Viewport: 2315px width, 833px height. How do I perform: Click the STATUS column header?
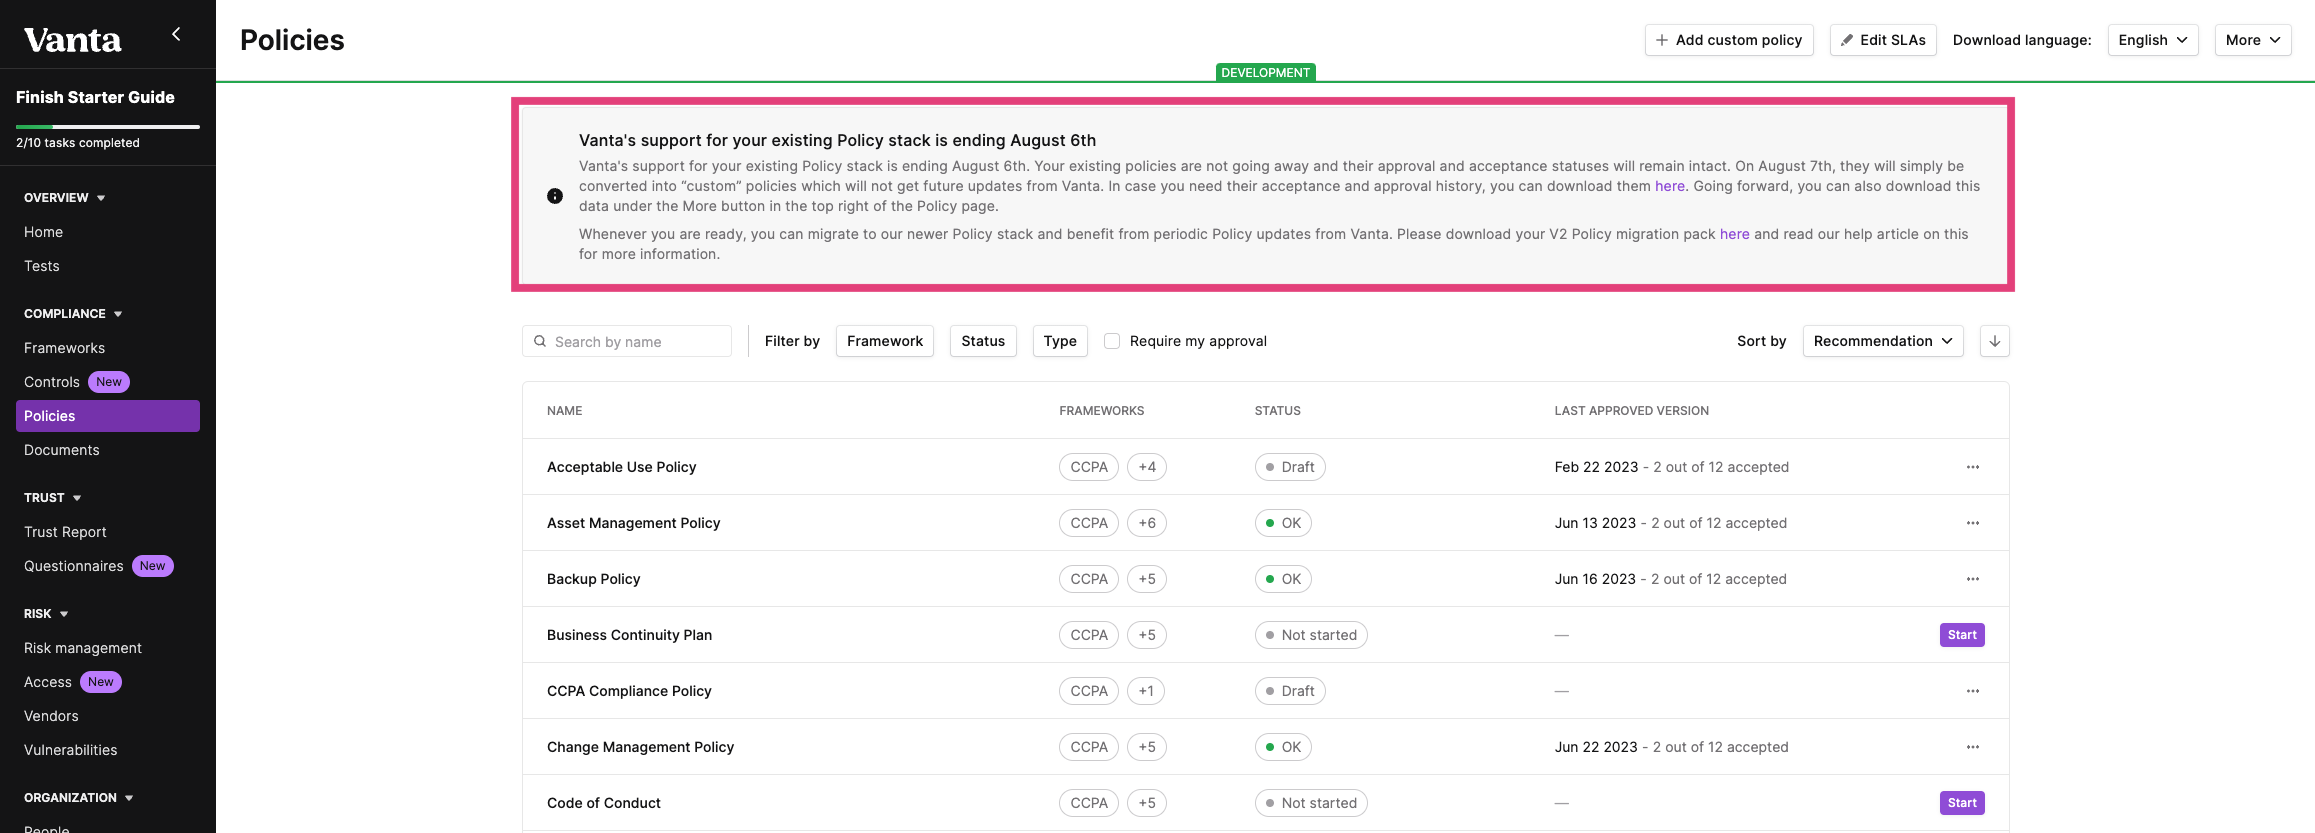[1278, 411]
